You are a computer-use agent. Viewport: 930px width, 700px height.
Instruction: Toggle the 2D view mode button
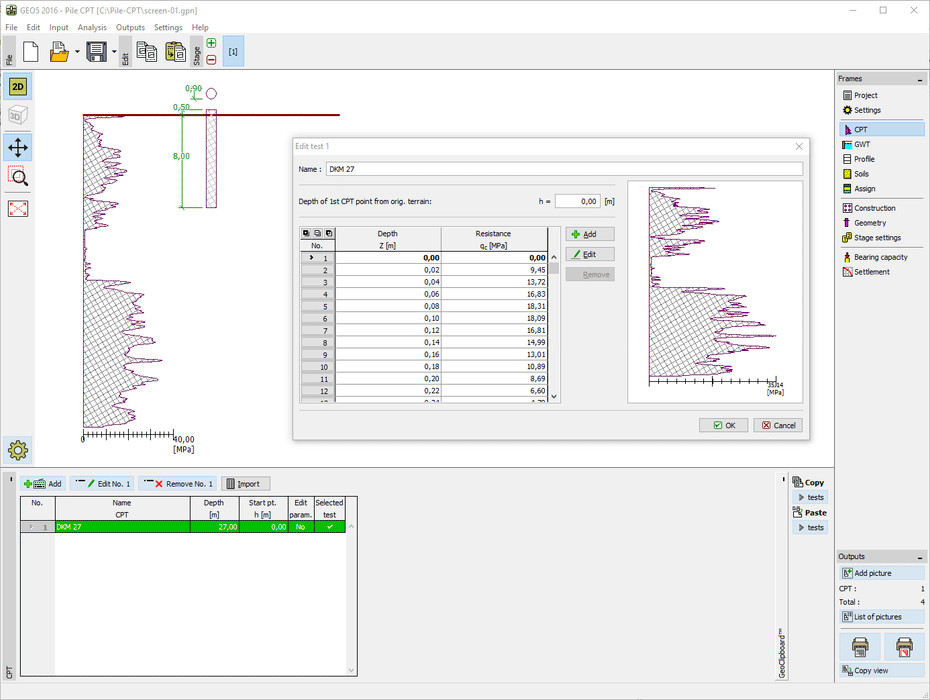[18, 87]
